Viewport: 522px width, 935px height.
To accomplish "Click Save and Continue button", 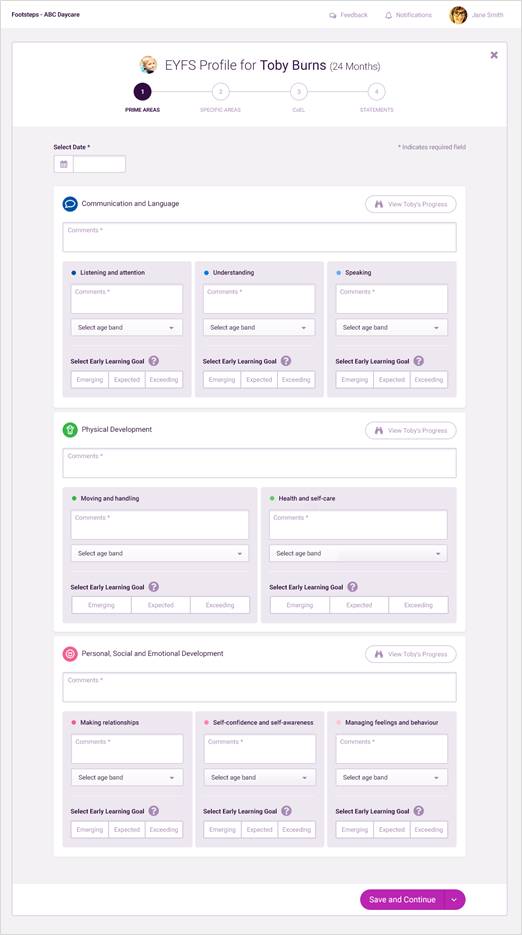I will coord(403,900).
